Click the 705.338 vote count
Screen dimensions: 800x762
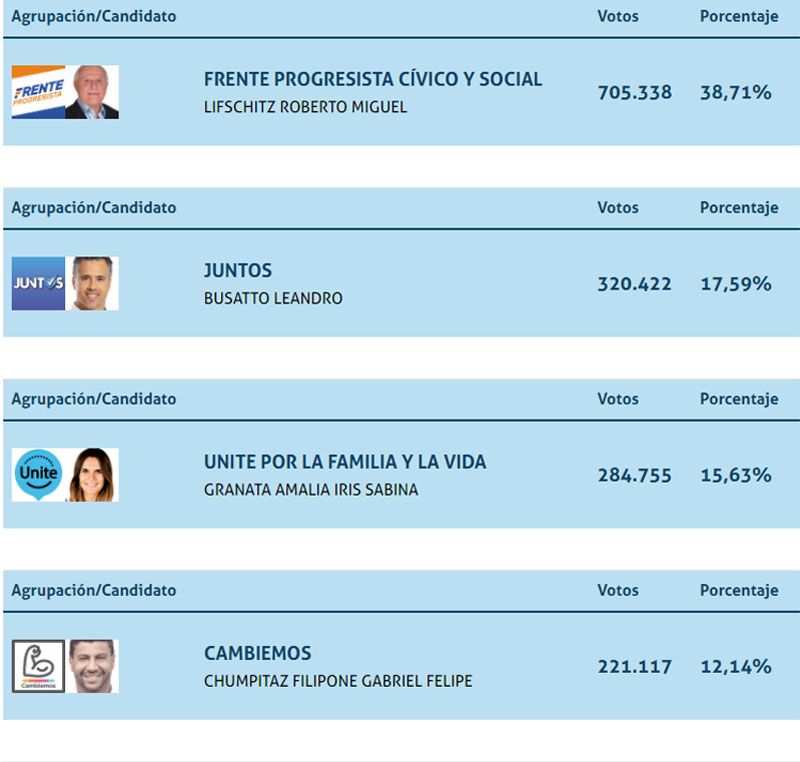click(635, 93)
